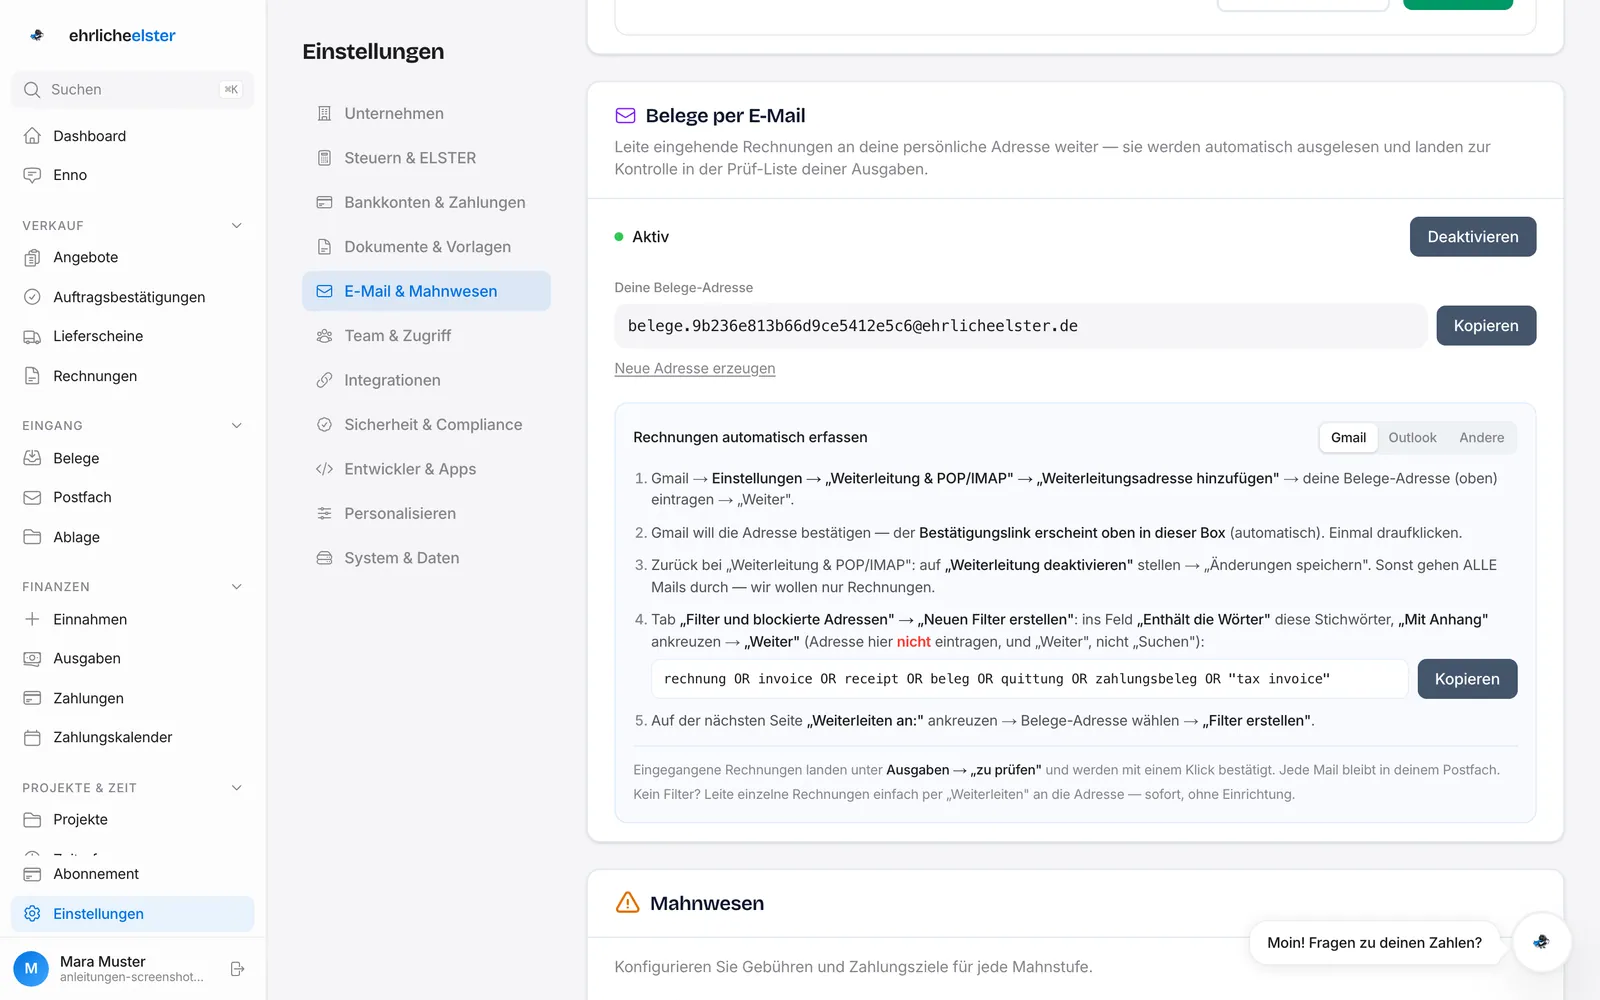Open Sicherheit & Compliance settings
1600x1000 pixels.
(x=426, y=425)
